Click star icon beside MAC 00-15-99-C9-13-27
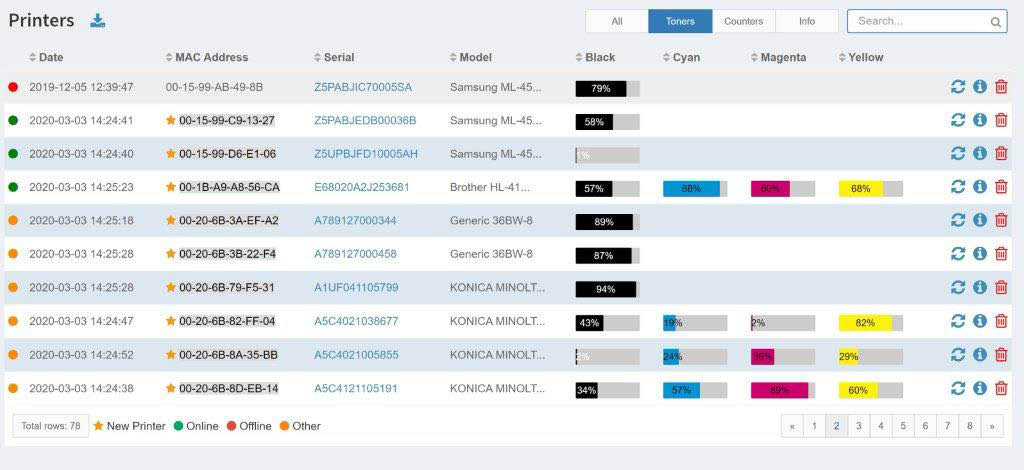 click(171, 120)
